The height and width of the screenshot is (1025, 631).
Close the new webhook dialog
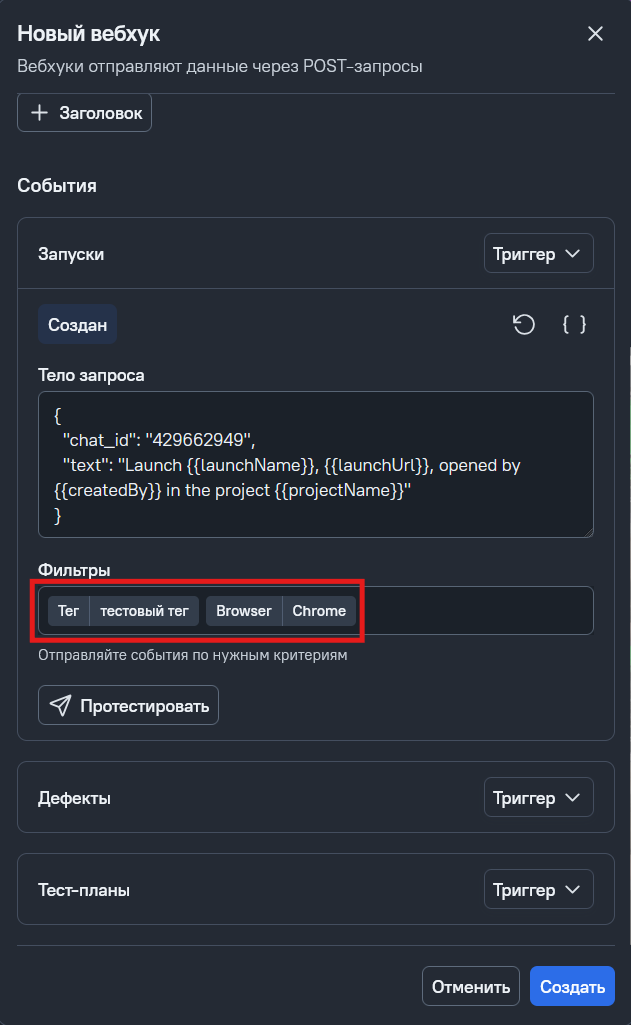[x=595, y=34]
